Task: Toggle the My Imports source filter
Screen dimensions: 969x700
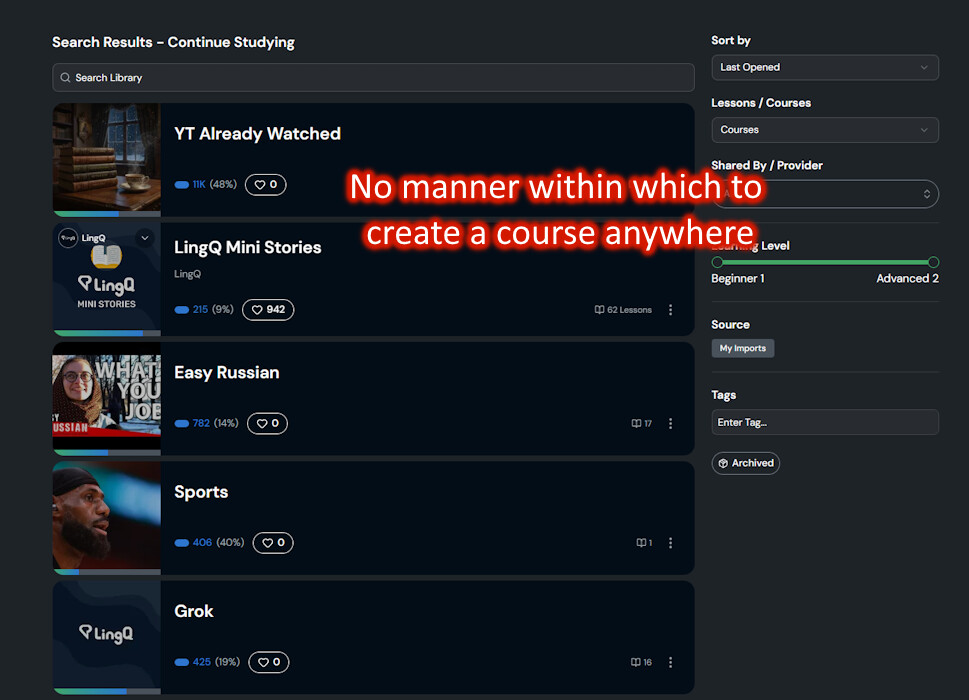Action: coord(743,348)
